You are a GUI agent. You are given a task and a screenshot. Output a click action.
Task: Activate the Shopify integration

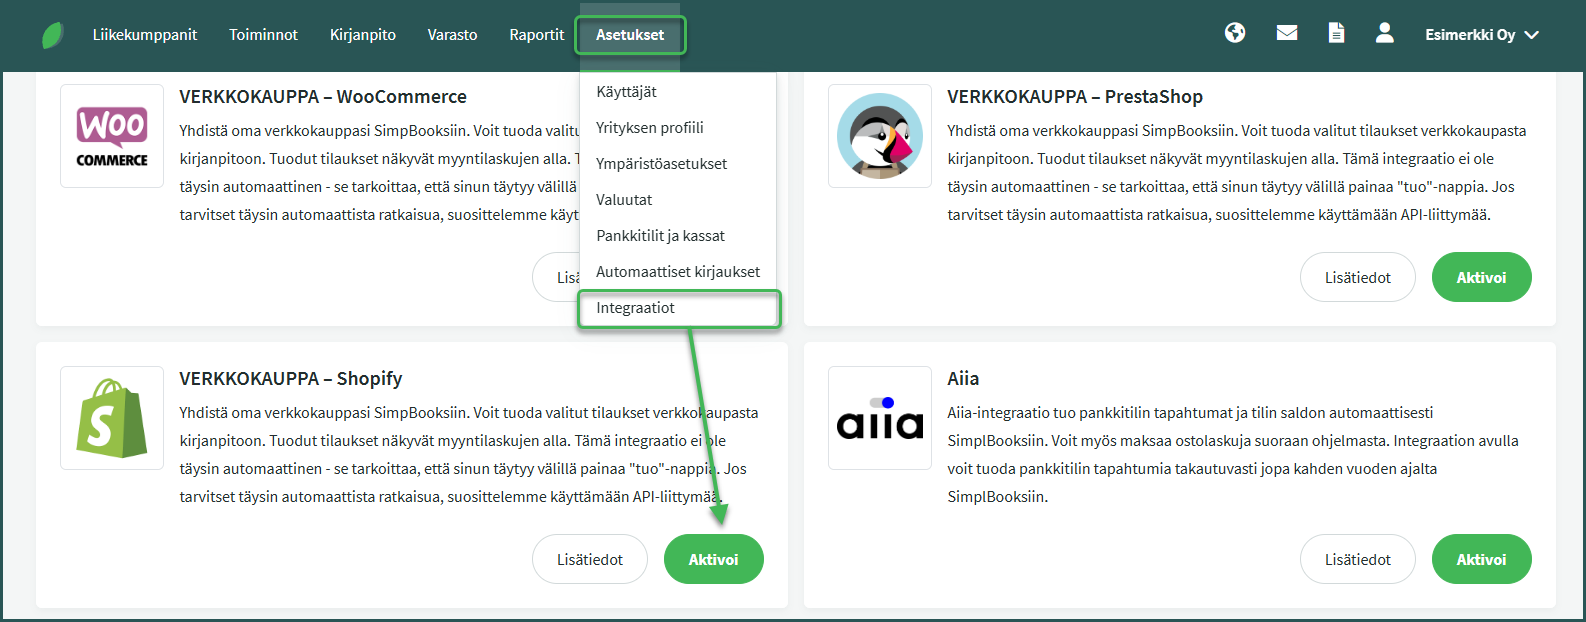click(x=713, y=559)
